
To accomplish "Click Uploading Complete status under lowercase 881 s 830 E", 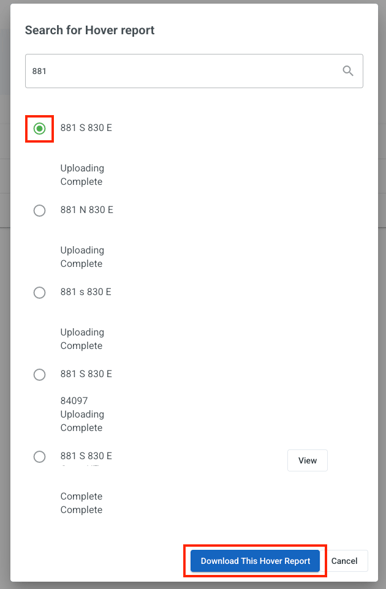I will [x=82, y=339].
